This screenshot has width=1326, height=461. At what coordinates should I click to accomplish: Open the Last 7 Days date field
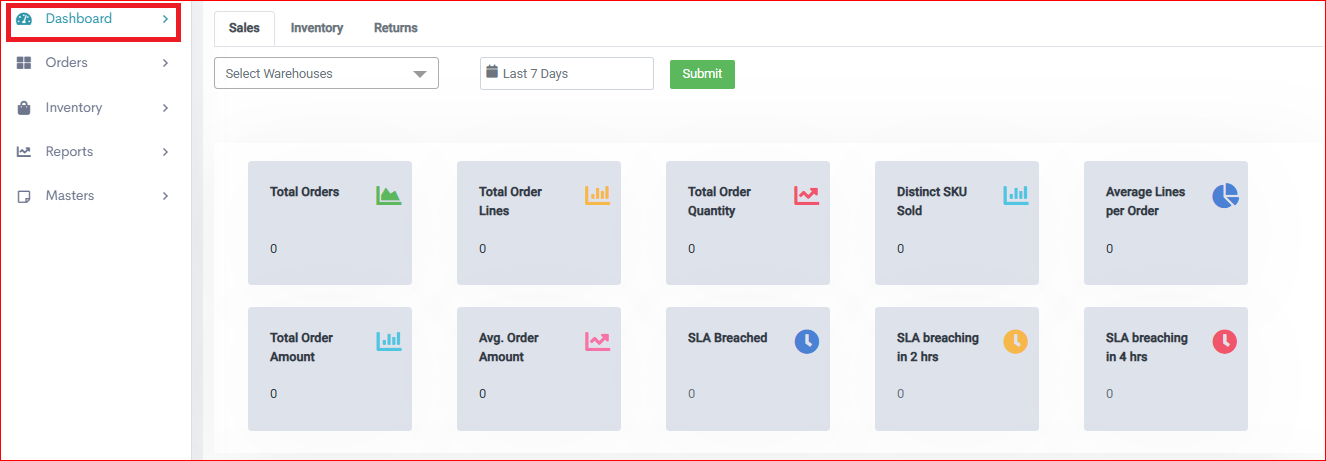tap(567, 73)
